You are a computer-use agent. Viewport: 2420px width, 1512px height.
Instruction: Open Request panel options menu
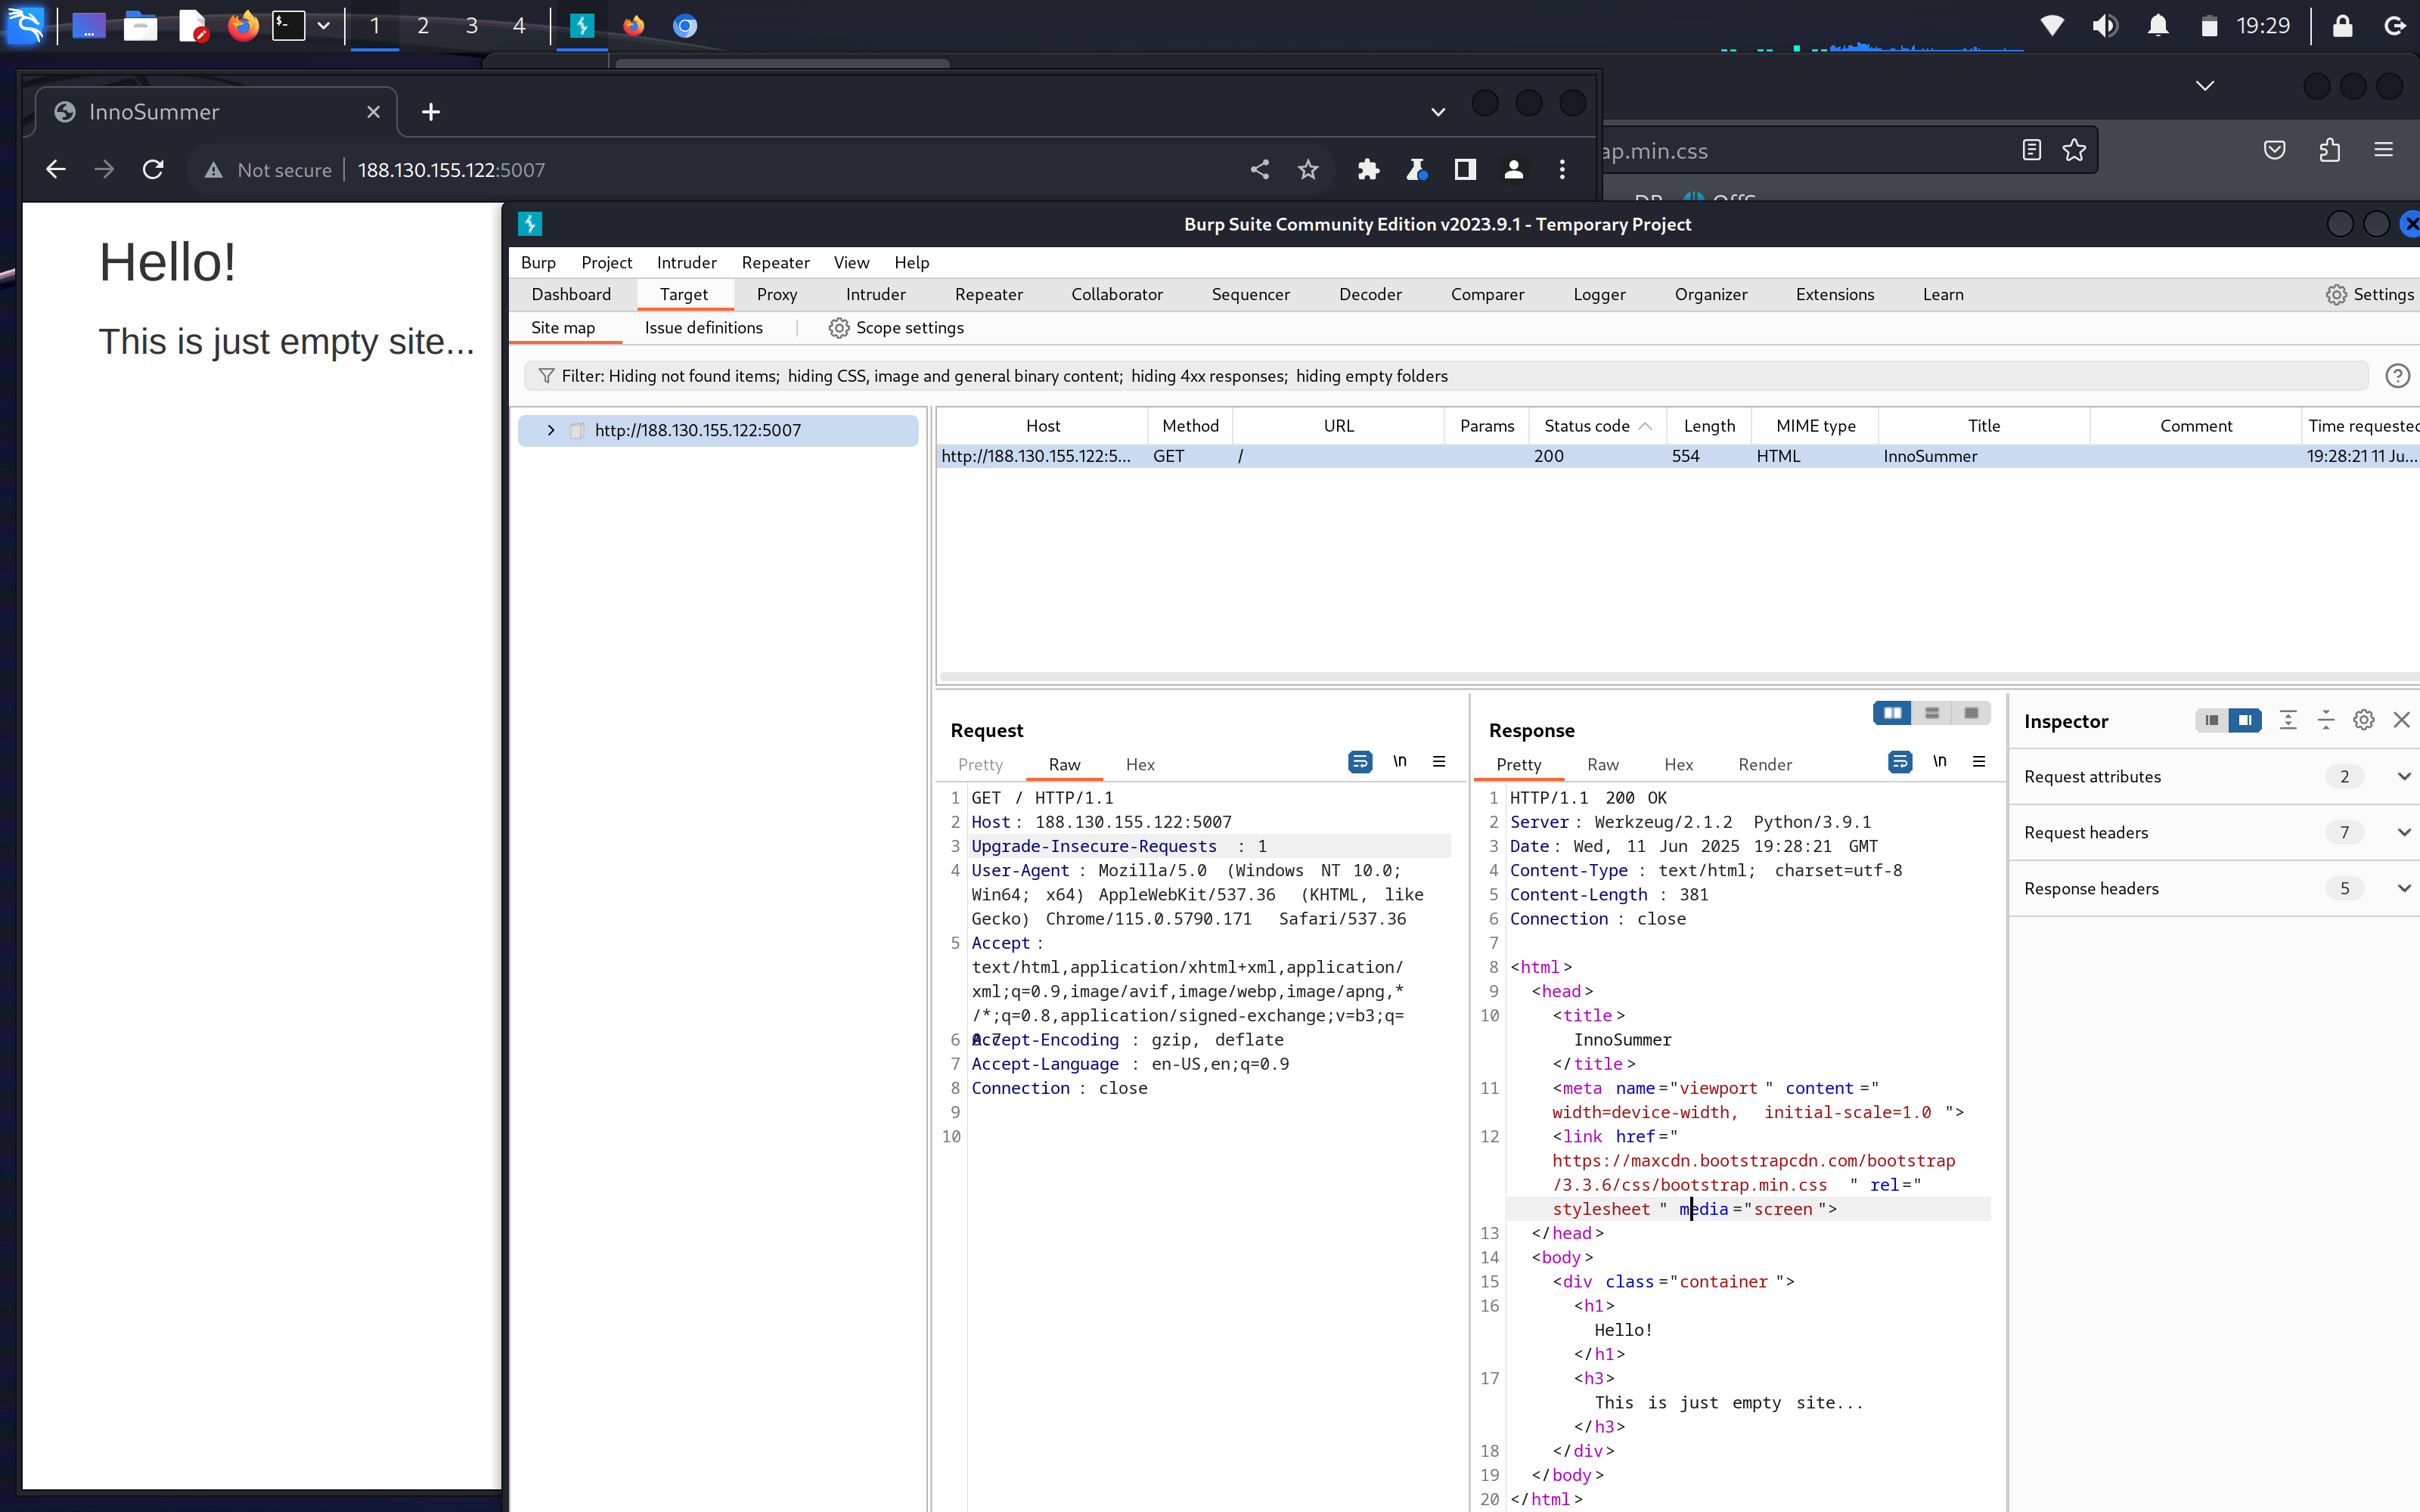click(x=1439, y=762)
